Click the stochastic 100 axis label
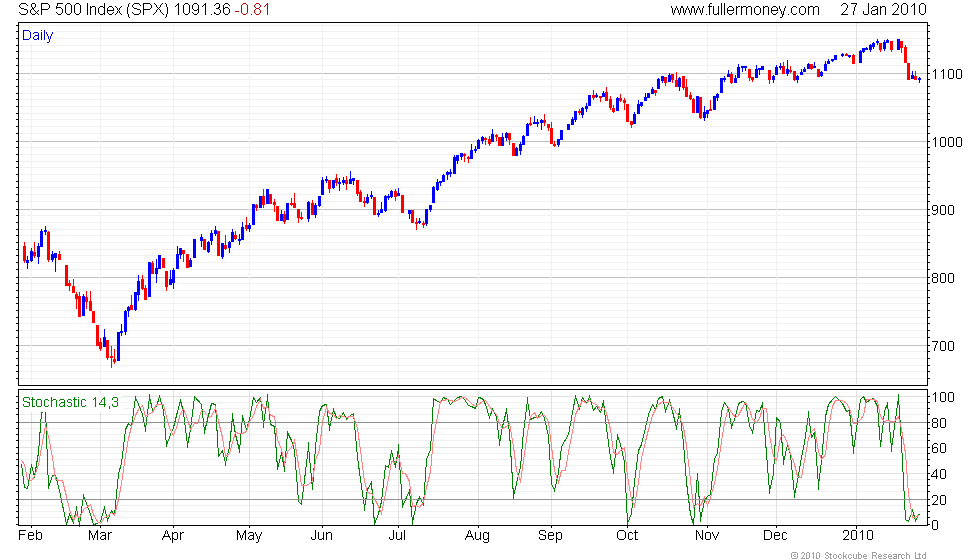Screen dimensions: 980x560 coord(943,398)
